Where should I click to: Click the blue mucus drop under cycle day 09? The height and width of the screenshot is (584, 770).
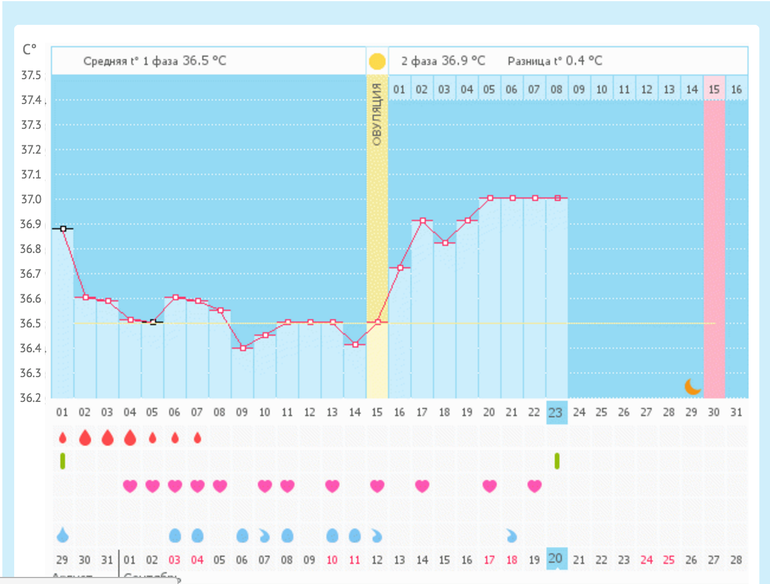coord(242,535)
